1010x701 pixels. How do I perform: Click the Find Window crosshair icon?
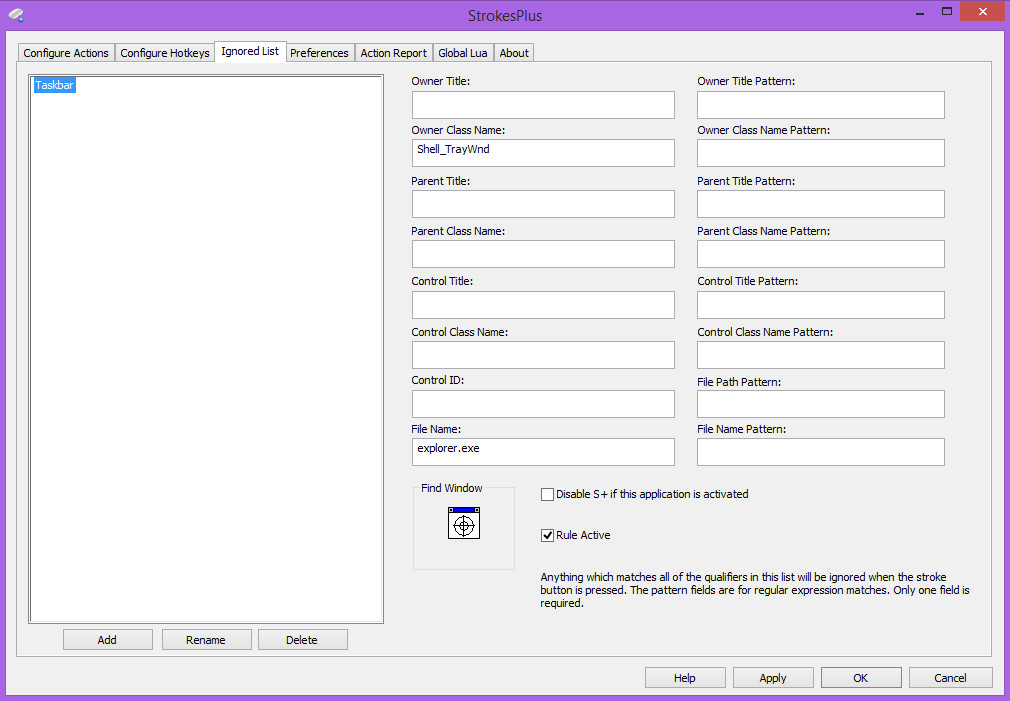point(464,523)
